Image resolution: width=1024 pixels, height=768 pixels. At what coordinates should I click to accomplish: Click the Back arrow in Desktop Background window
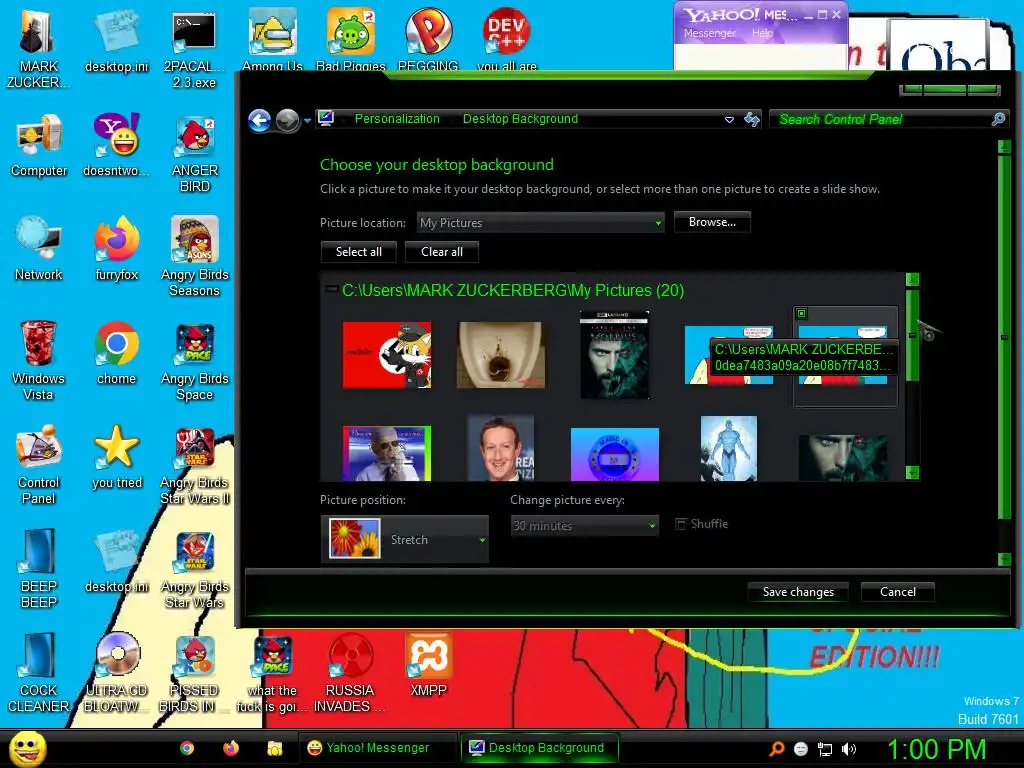click(x=260, y=120)
